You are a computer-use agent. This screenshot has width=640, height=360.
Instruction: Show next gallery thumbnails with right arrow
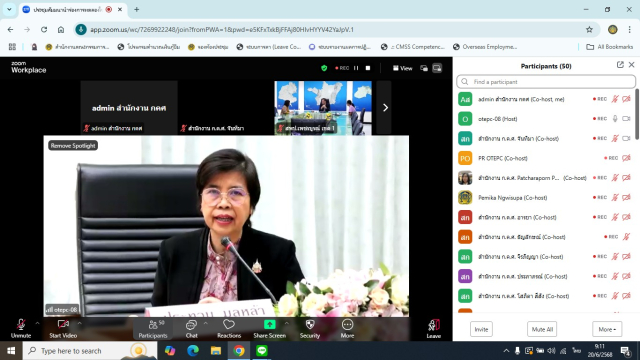click(x=385, y=108)
